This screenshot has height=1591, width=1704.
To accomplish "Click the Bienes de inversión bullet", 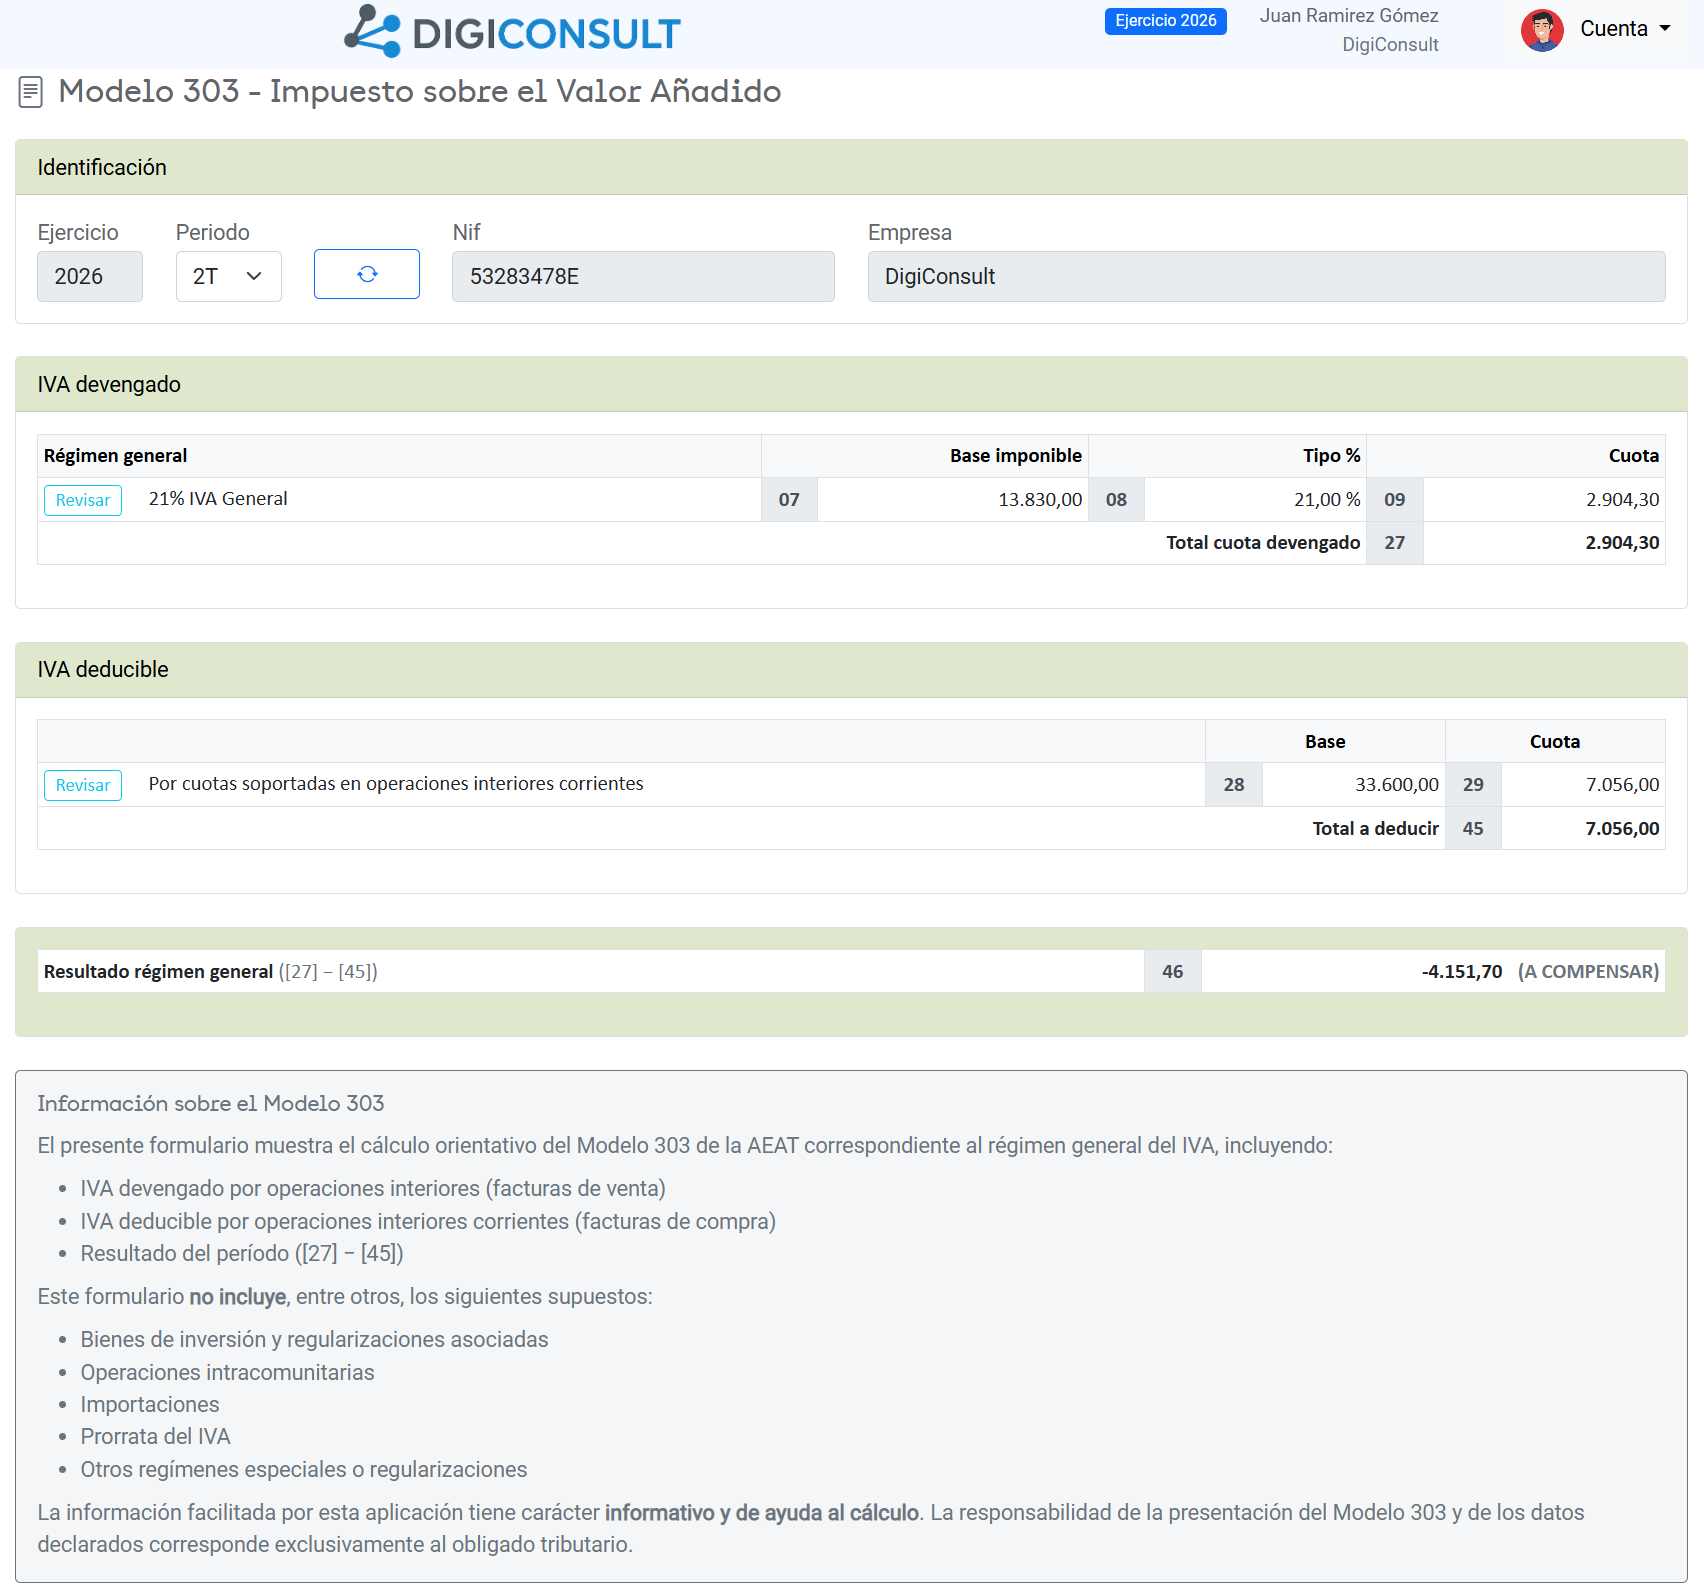I will click(x=314, y=1340).
